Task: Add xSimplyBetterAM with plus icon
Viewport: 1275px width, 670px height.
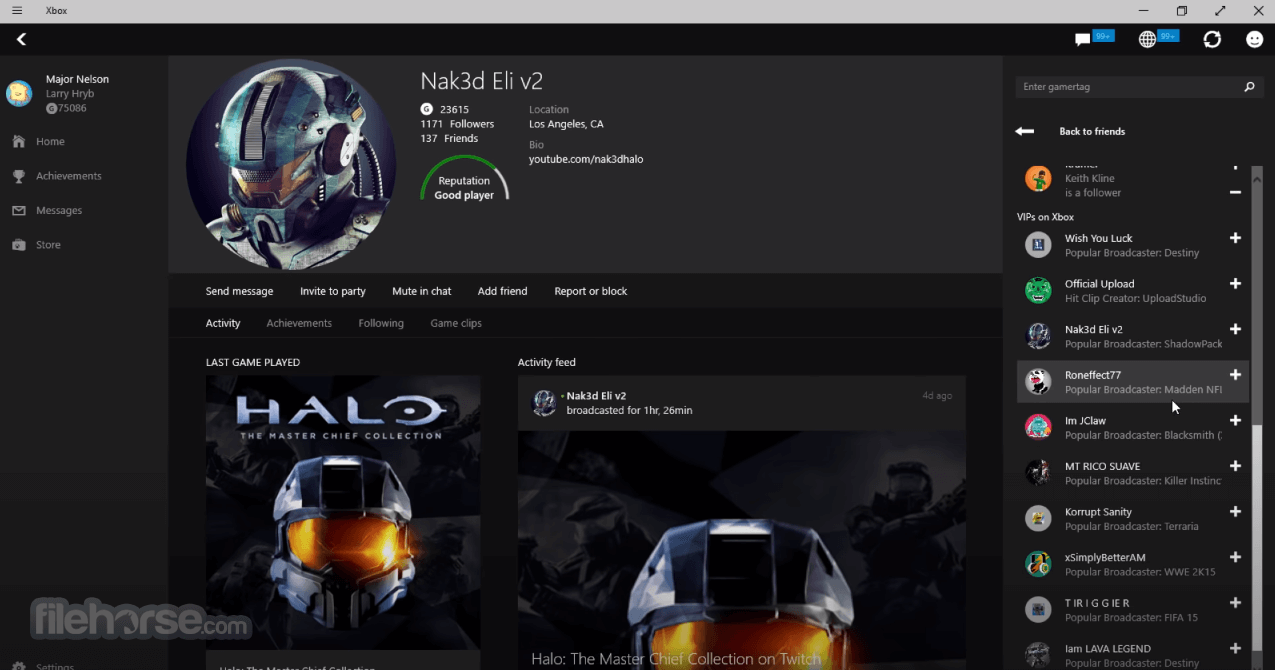Action: (1235, 557)
